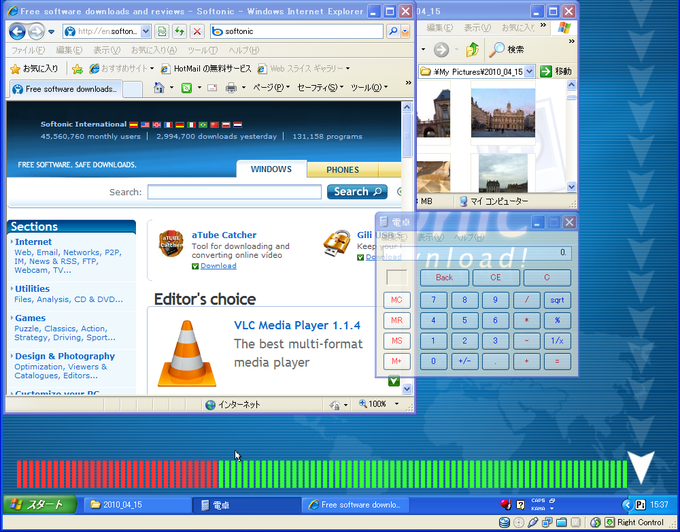This screenshot has height=532, width=680.
Task: Click the IE page vertical scrollbar thumb
Action: 407,135
